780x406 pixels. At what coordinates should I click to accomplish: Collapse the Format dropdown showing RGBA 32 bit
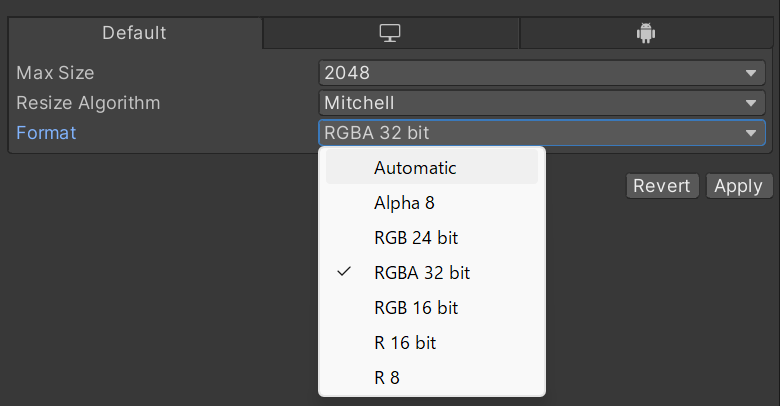541,133
